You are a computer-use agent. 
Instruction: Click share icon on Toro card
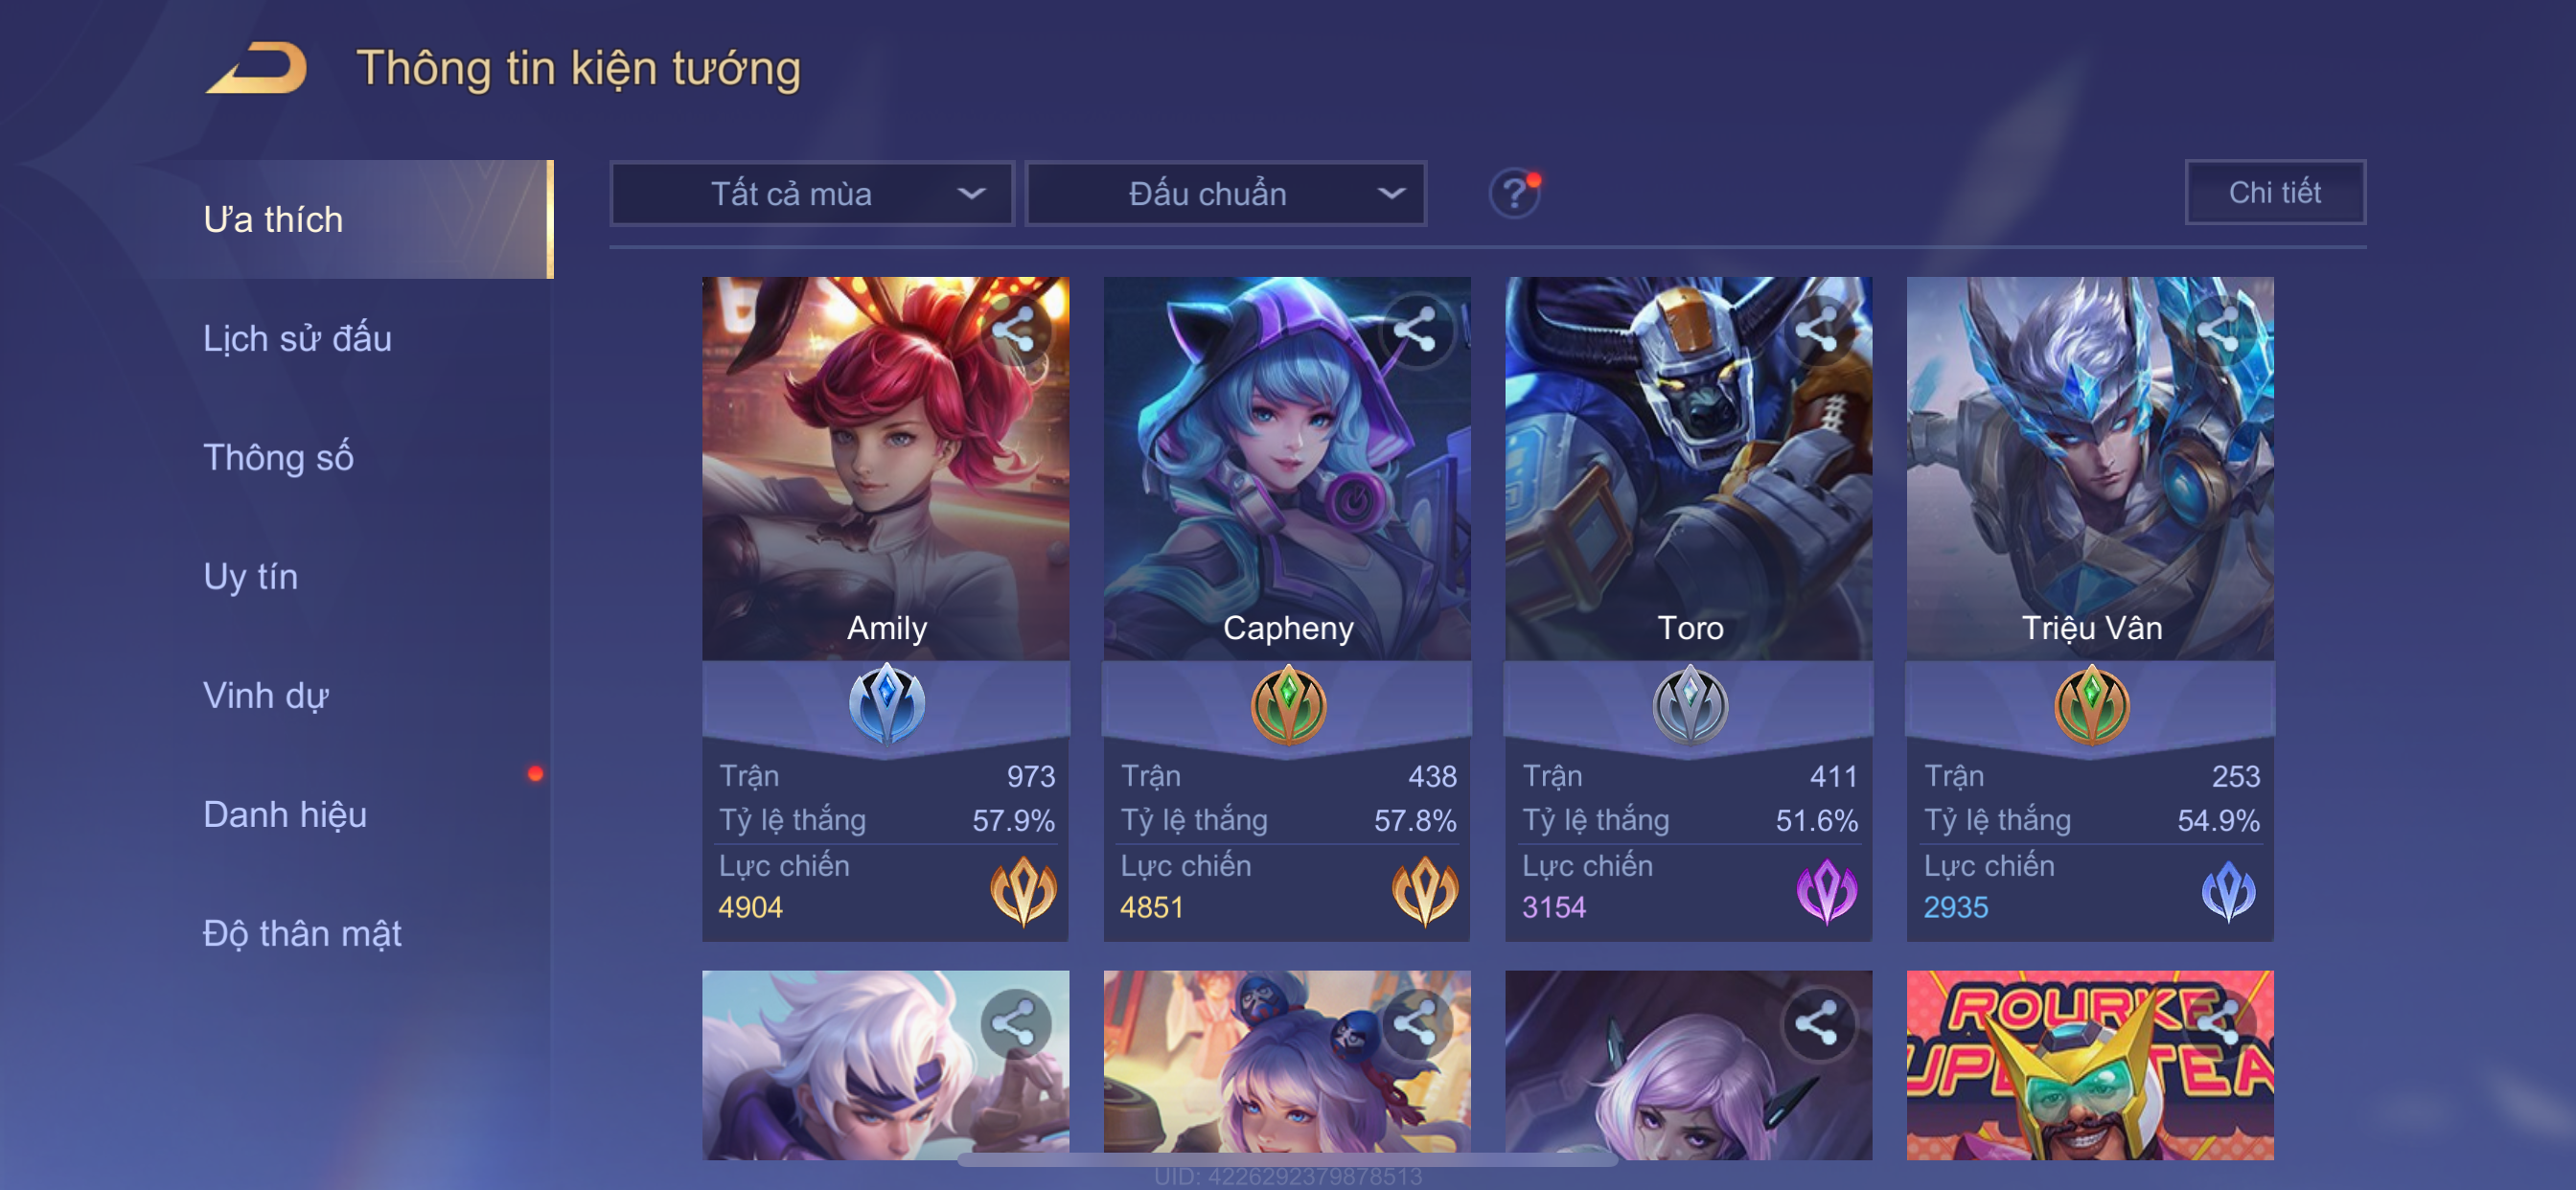coord(1818,330)
